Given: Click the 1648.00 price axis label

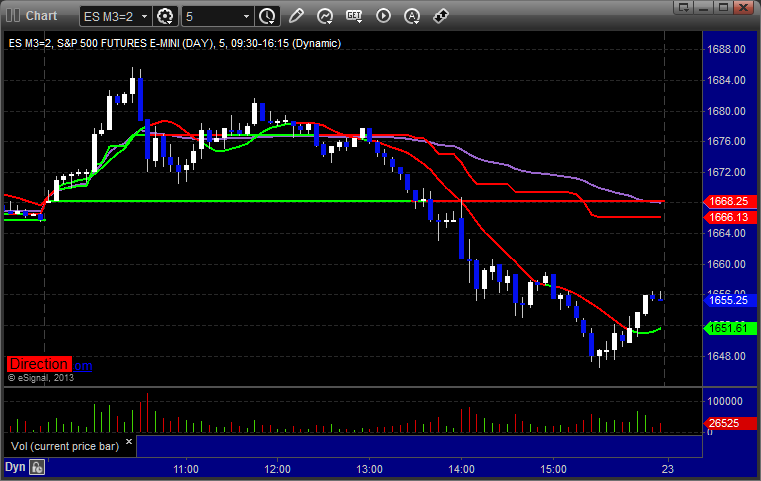Looking at the screenshot, I should (726, 356).
